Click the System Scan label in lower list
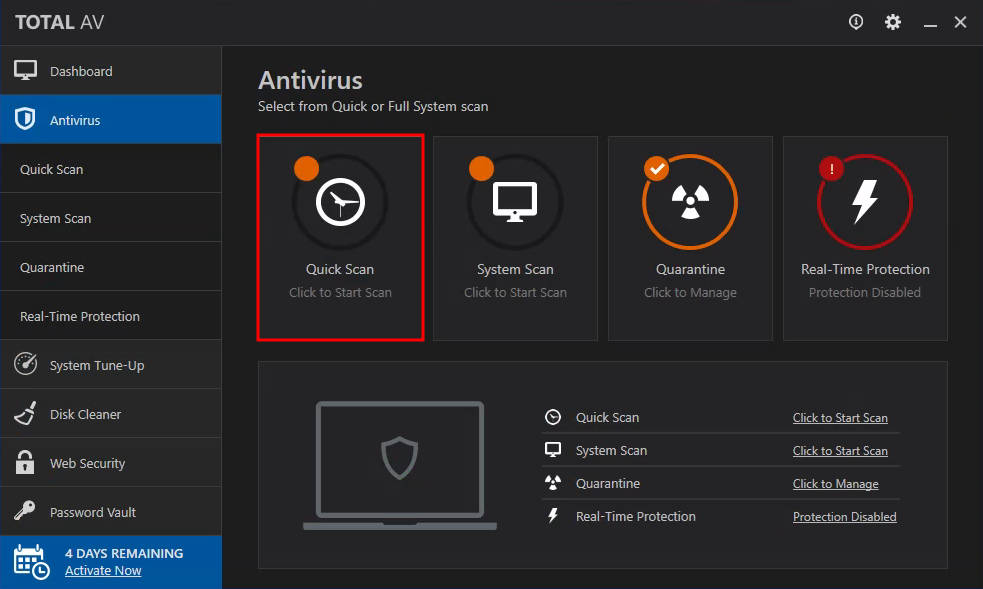983x589 pixels. (x=611, y=451)
